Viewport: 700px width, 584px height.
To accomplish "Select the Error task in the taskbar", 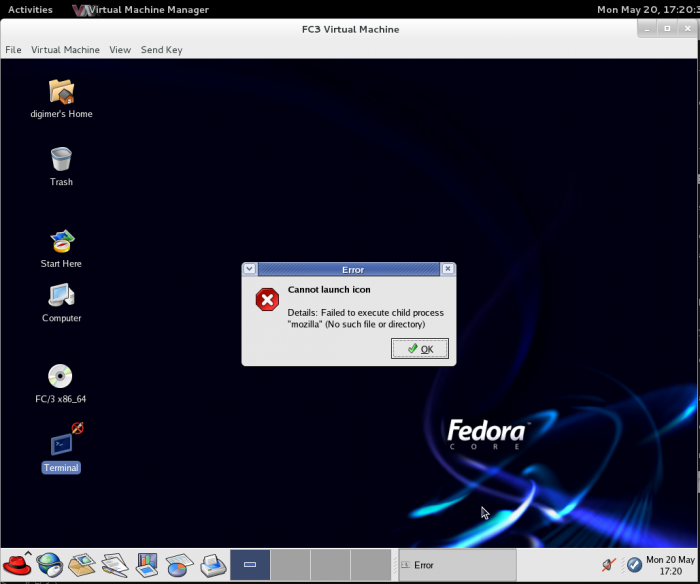I will coord(457,565).
